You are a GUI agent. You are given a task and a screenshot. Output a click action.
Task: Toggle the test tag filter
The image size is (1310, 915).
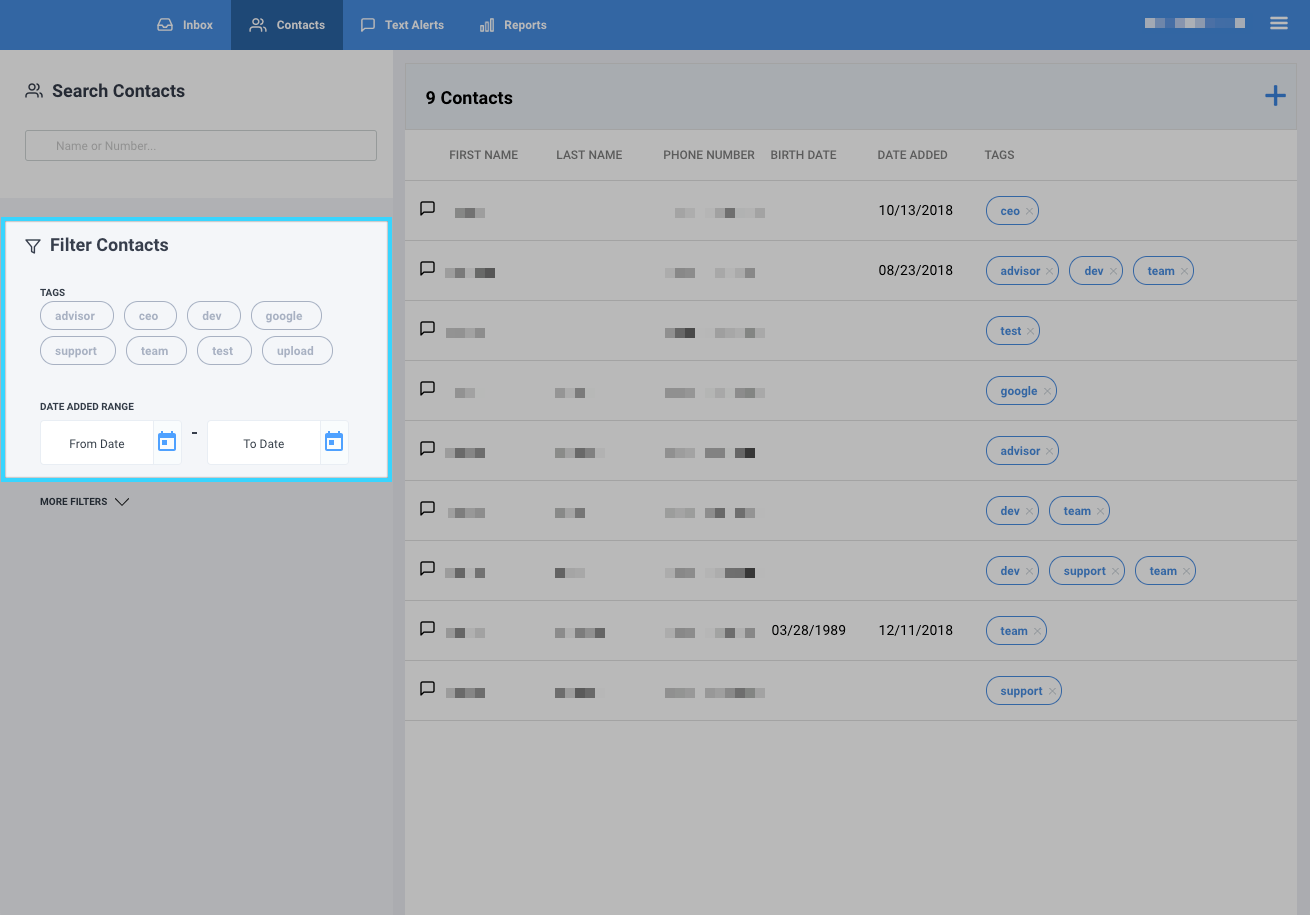223,351
